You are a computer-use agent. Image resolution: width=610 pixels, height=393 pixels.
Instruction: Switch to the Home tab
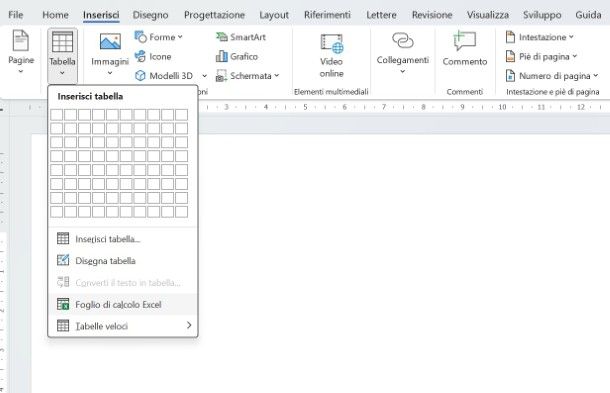pyautogui.click(x=55, y=15)
